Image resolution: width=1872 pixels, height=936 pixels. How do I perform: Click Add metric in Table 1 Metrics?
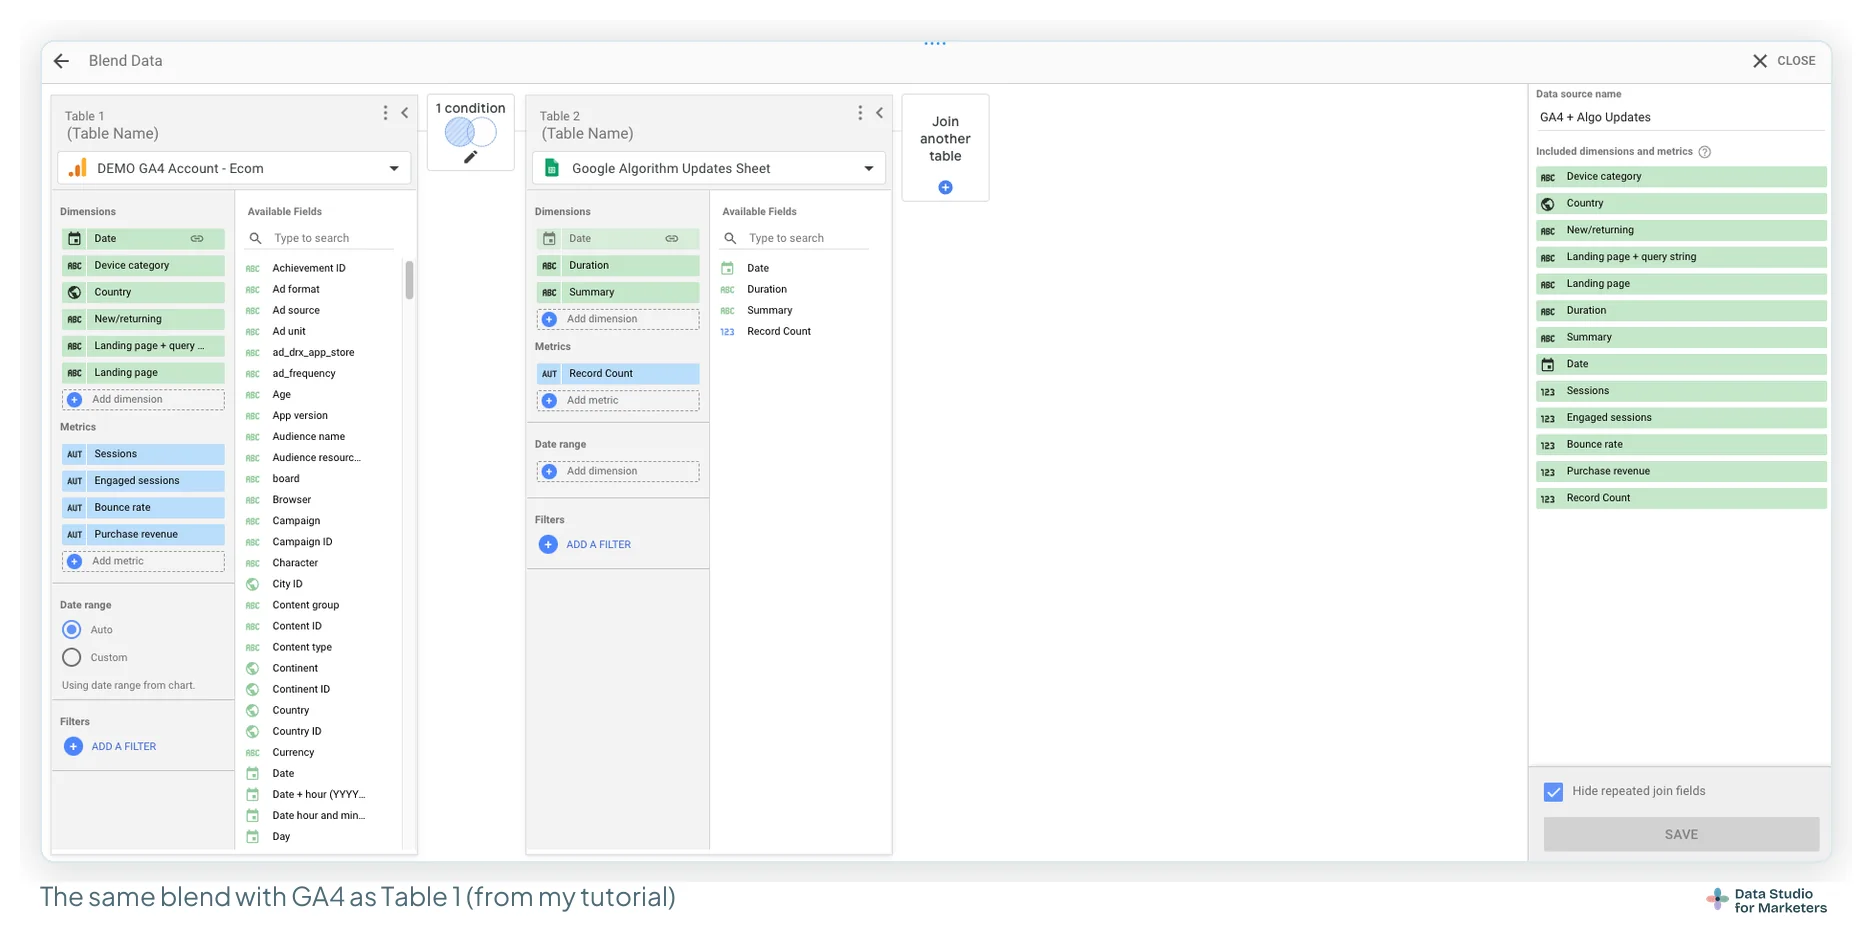coord(143,562)
